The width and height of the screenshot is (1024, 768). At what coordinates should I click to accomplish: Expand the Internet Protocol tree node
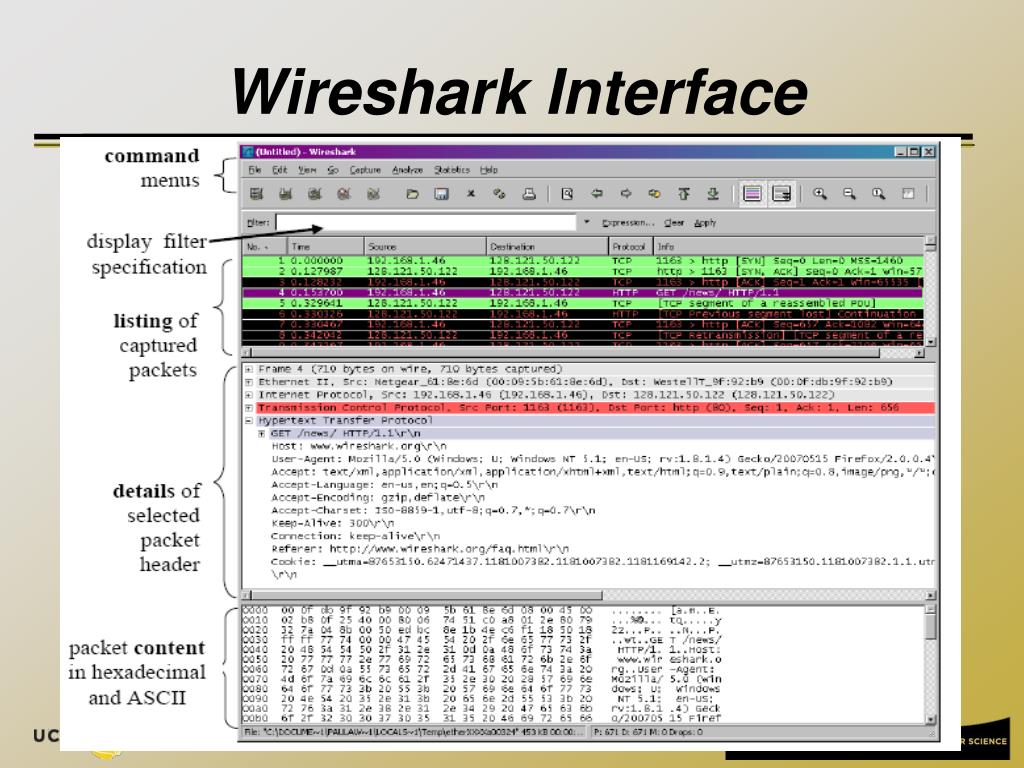click(x=249, y=395)
